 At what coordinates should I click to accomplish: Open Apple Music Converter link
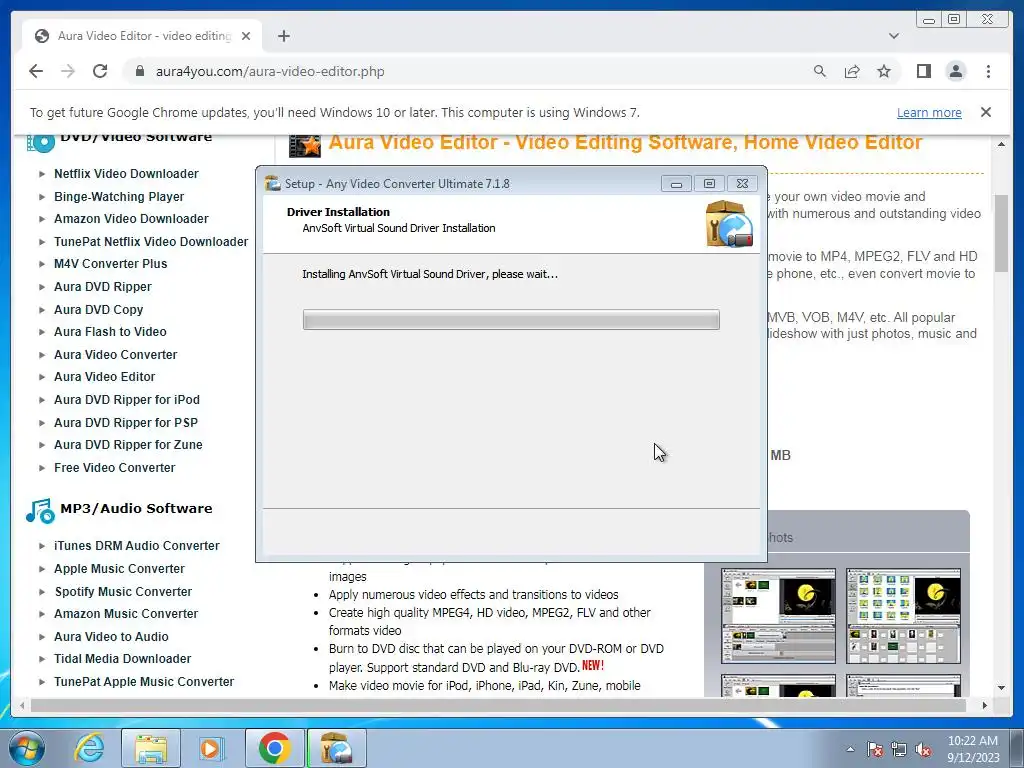coord(119,569)
